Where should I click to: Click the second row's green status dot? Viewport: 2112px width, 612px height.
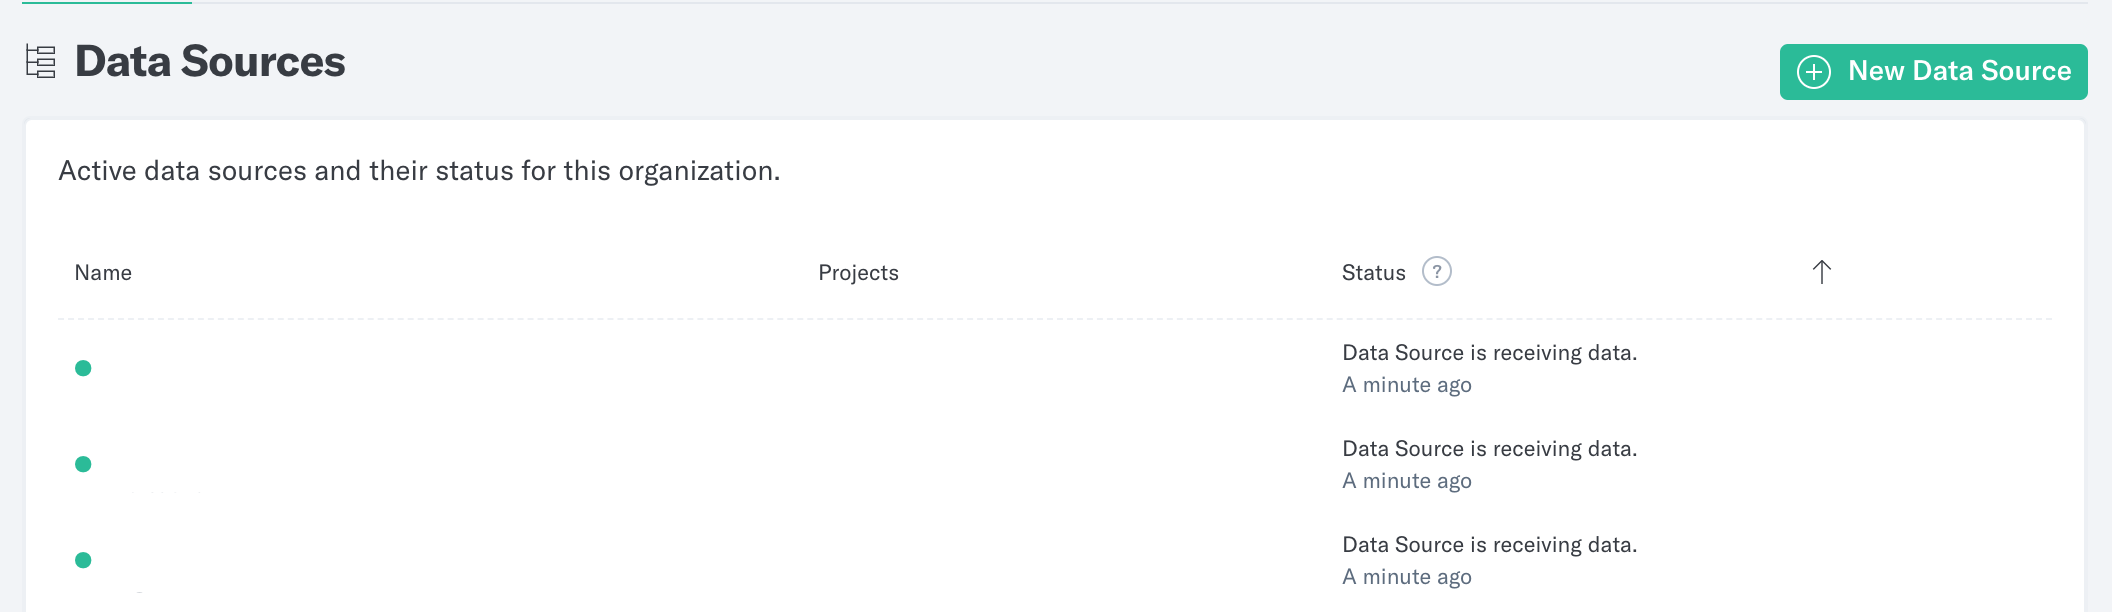pyautogui.click(x=83, y=464)
